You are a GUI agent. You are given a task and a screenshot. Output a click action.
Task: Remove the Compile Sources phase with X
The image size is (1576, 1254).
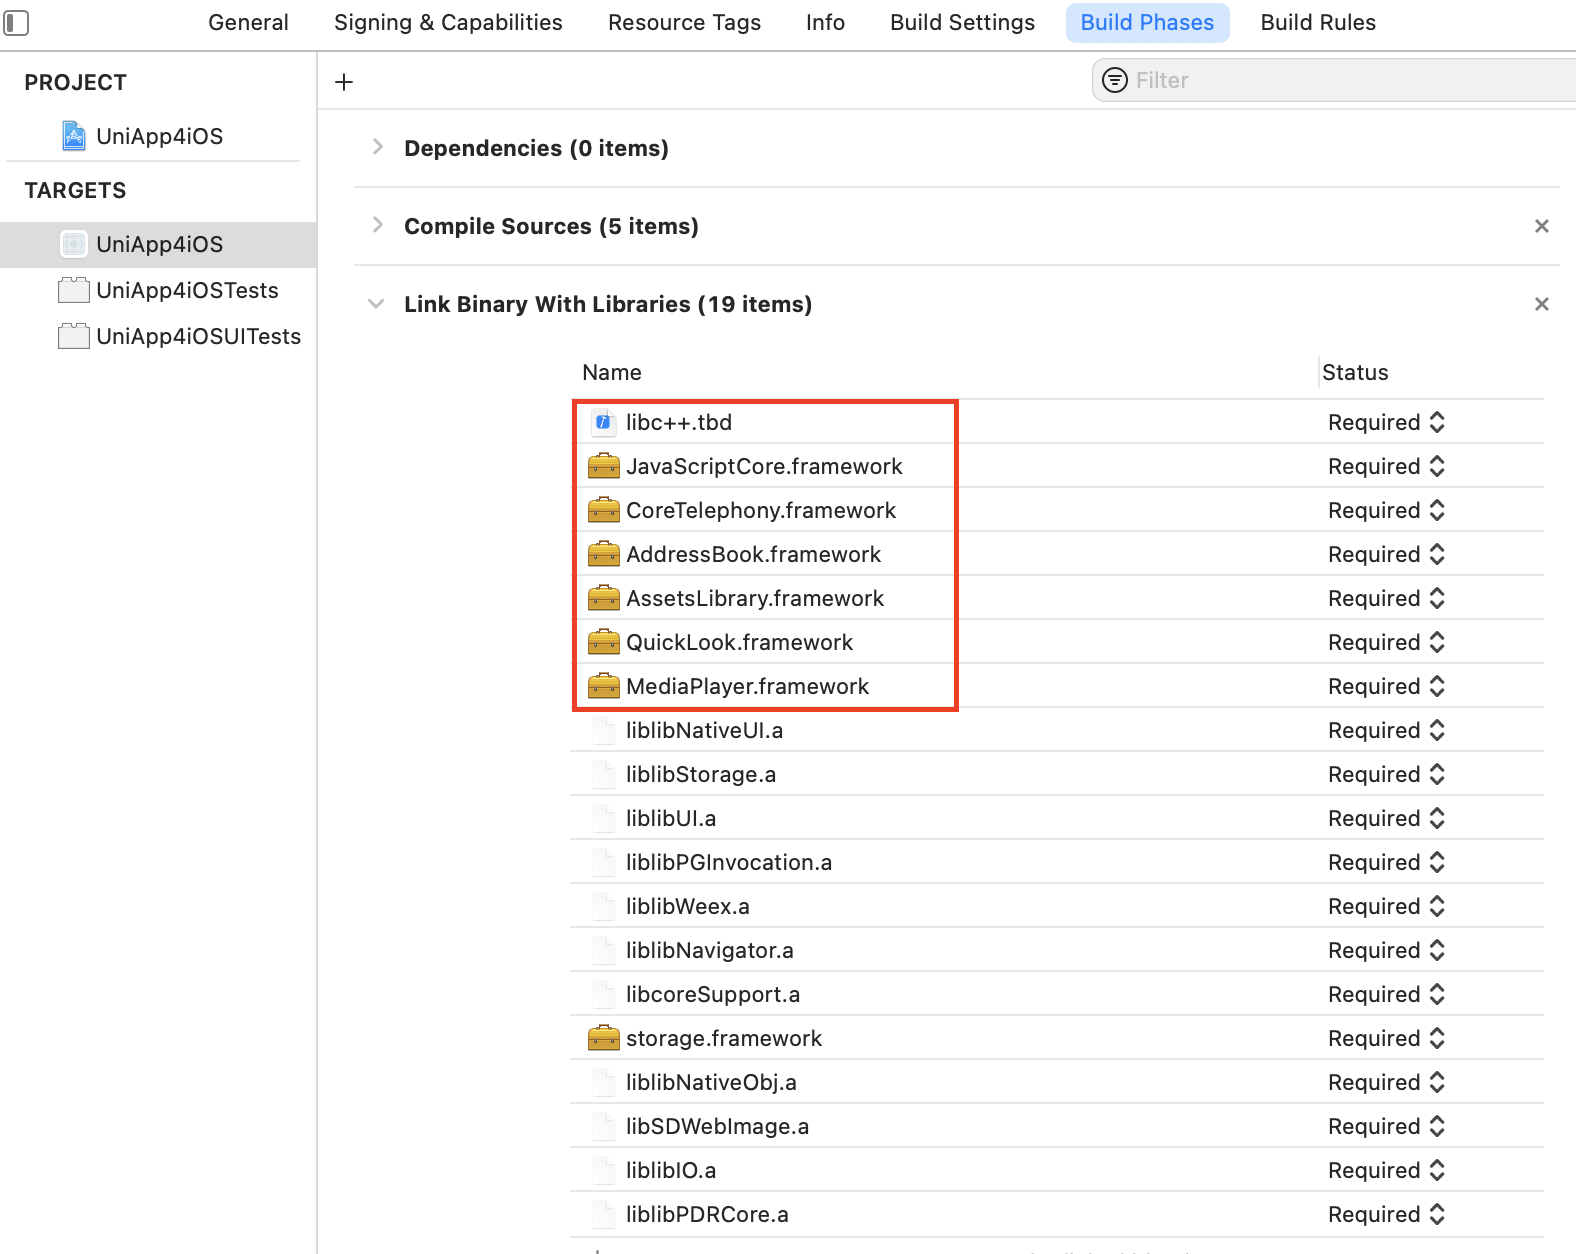pos(1542,226)
